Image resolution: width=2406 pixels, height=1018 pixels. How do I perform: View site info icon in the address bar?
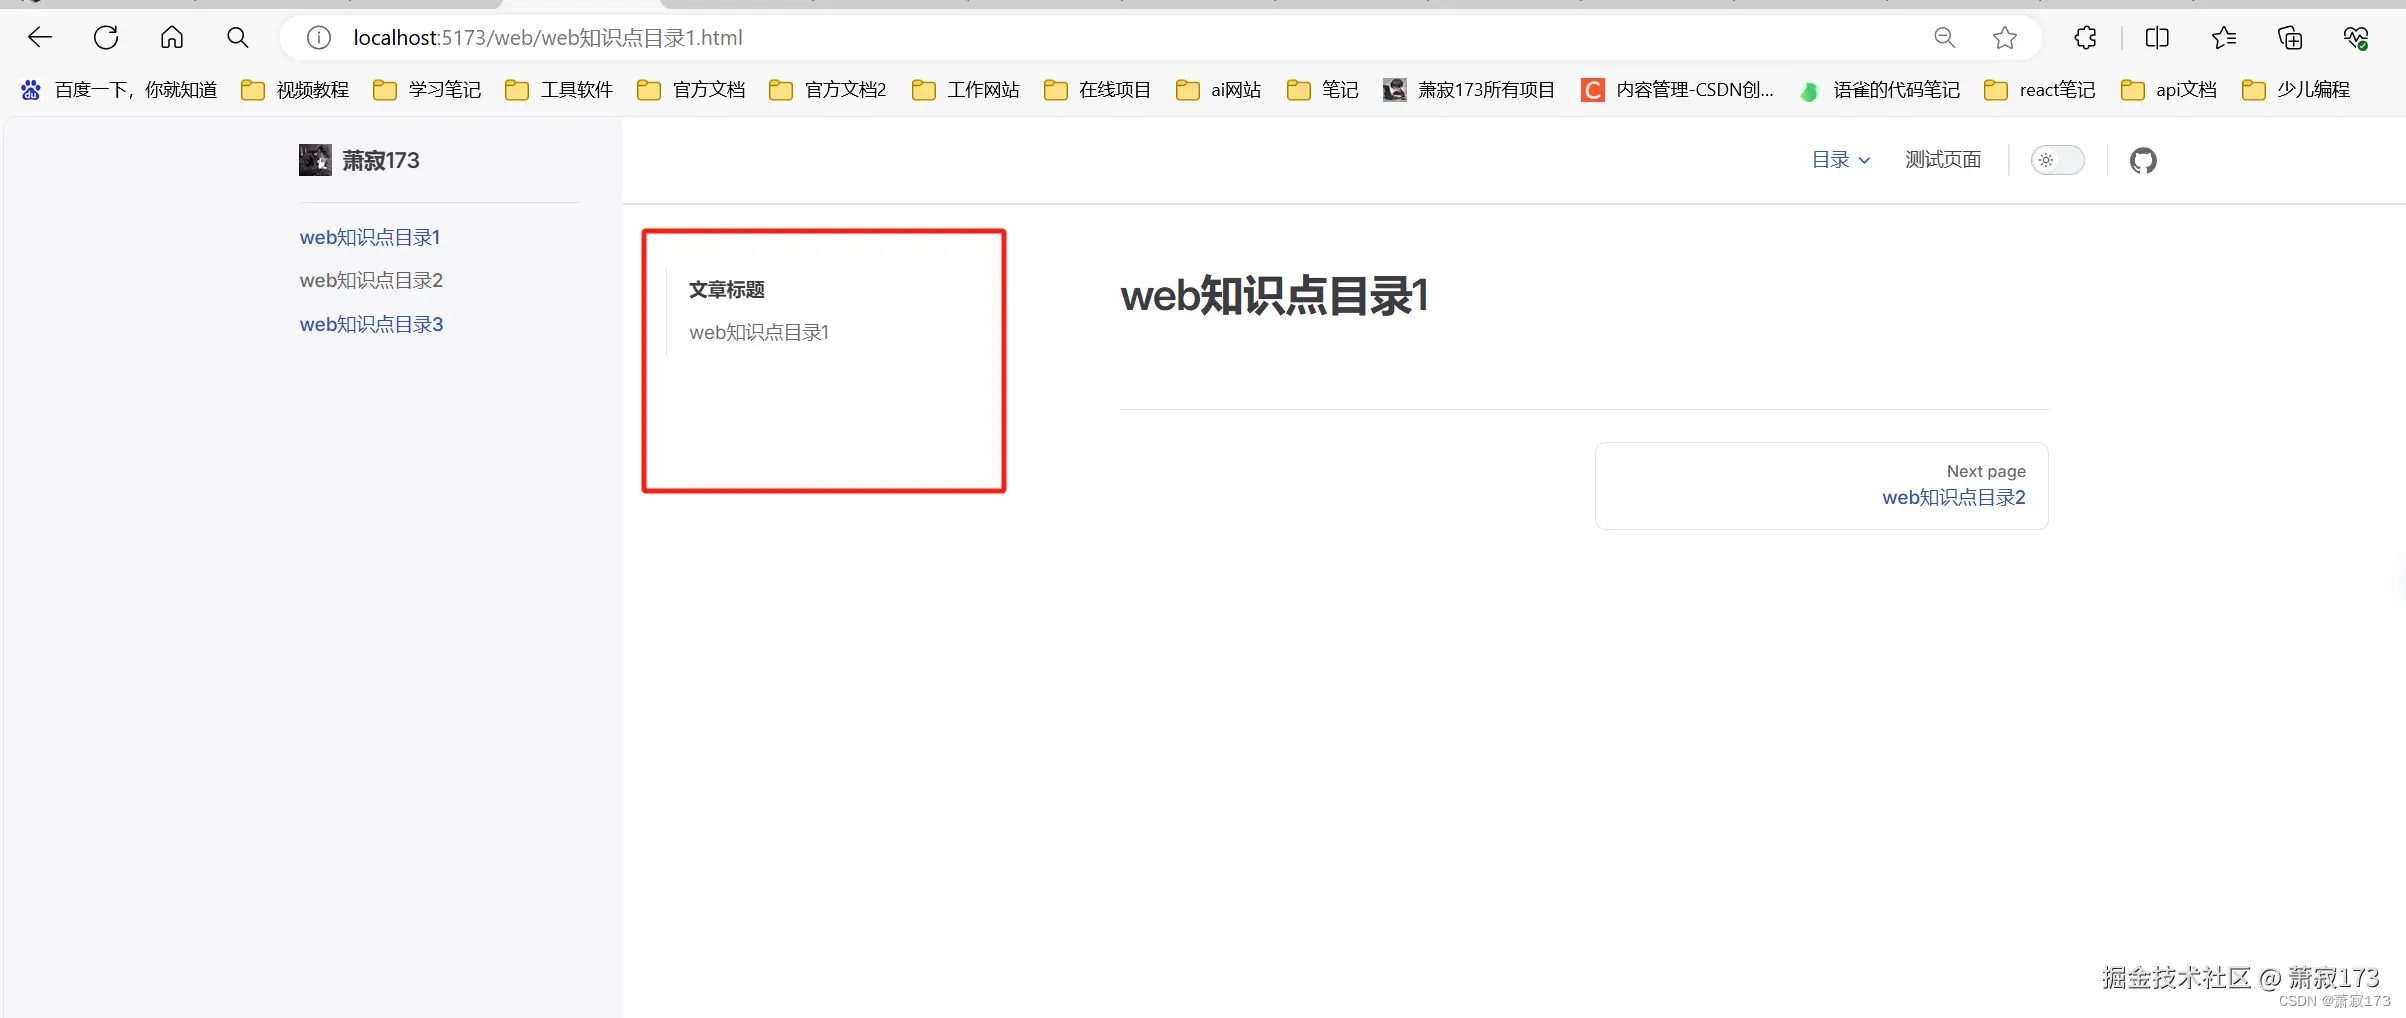point(319,38)
